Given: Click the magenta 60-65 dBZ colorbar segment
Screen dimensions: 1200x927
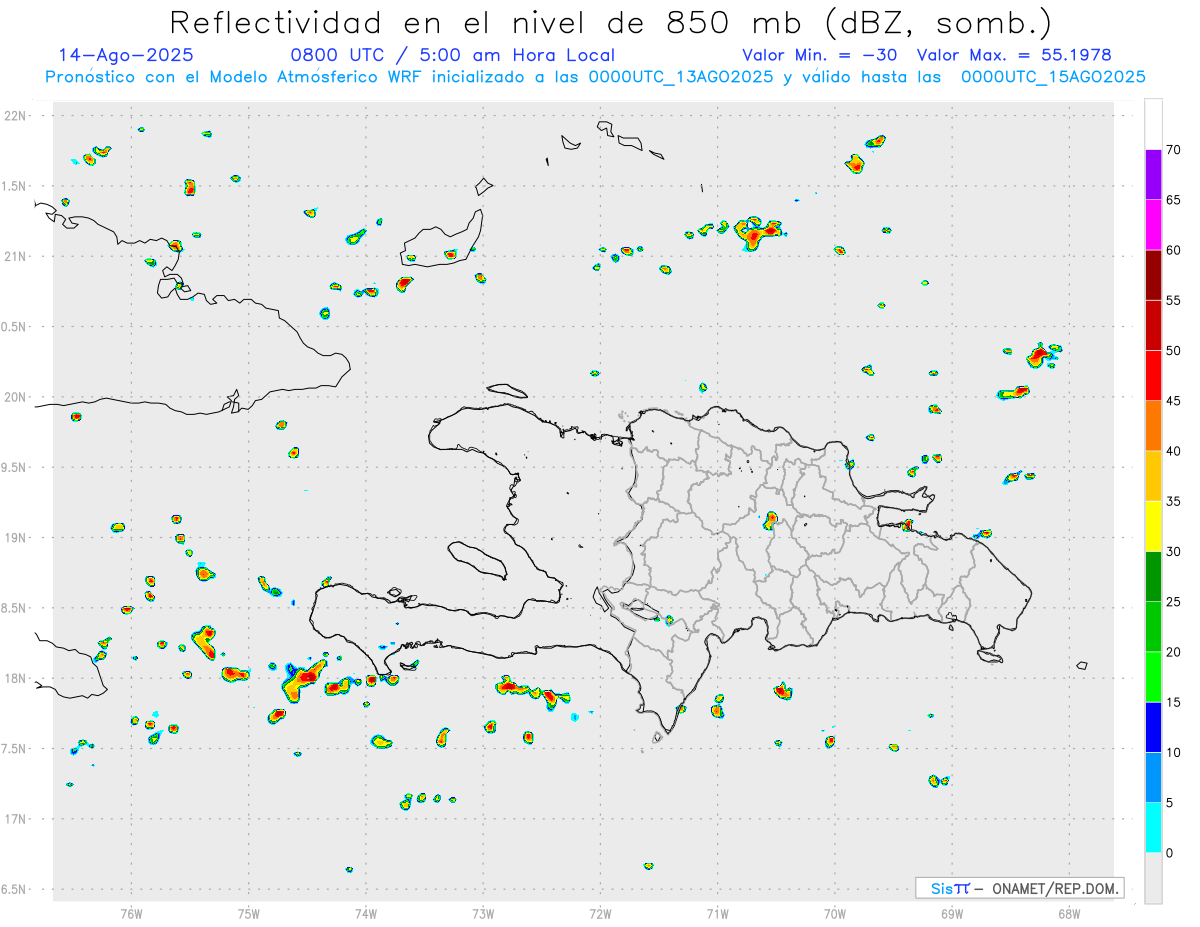Looking at the screenshot, I should [1153, 225].
